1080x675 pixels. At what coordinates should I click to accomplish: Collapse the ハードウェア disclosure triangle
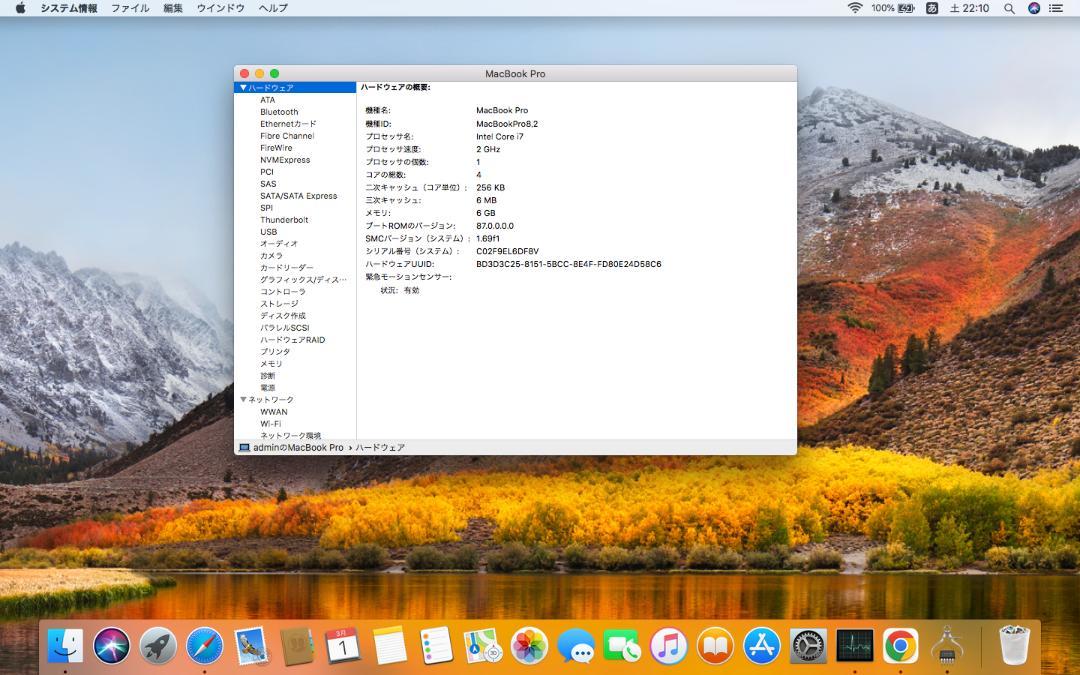(242, 87)
